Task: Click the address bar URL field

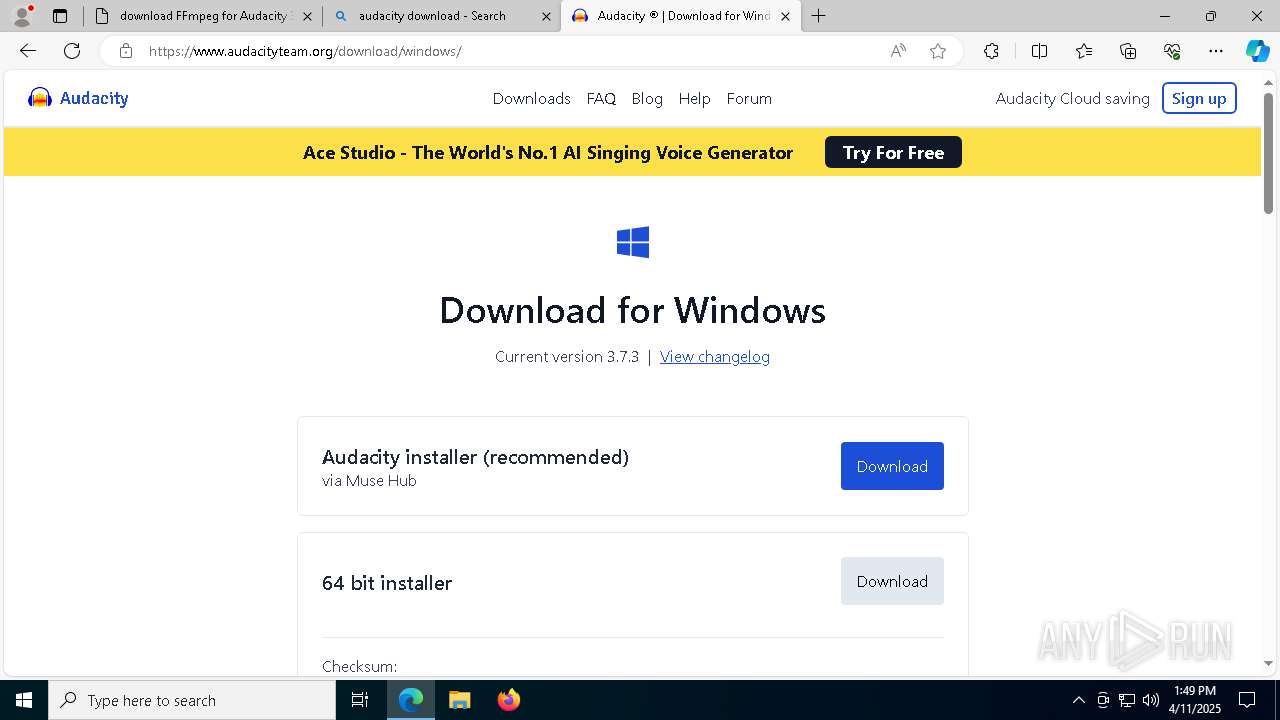Action: [510, 51]
